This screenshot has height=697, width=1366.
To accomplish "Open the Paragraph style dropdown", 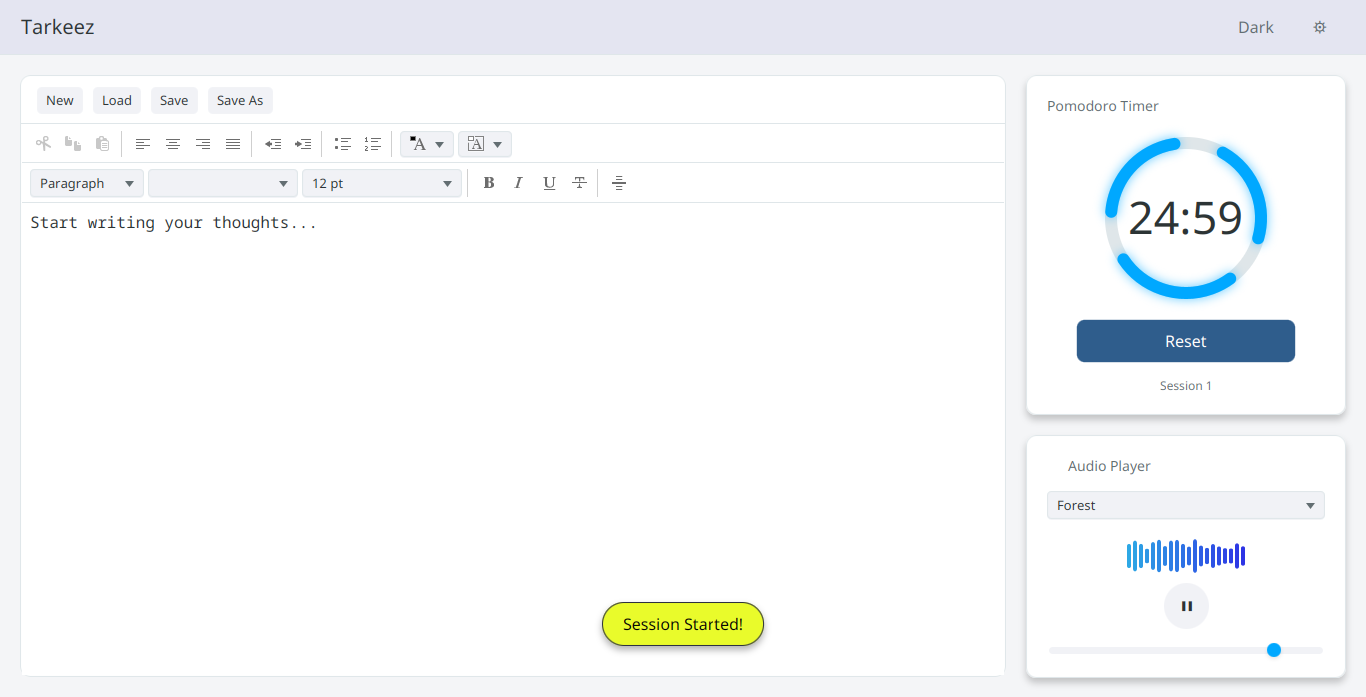I will click(x=87, y=183).
